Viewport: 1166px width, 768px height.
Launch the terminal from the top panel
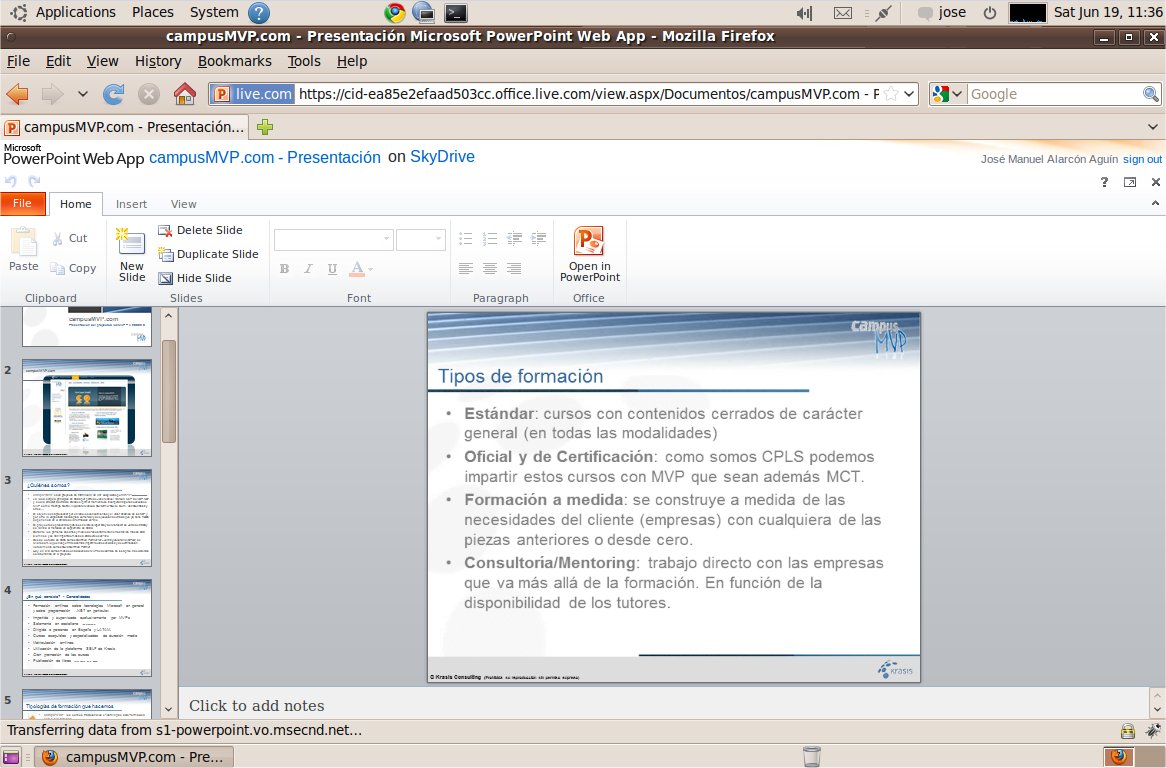pos(455,12)
